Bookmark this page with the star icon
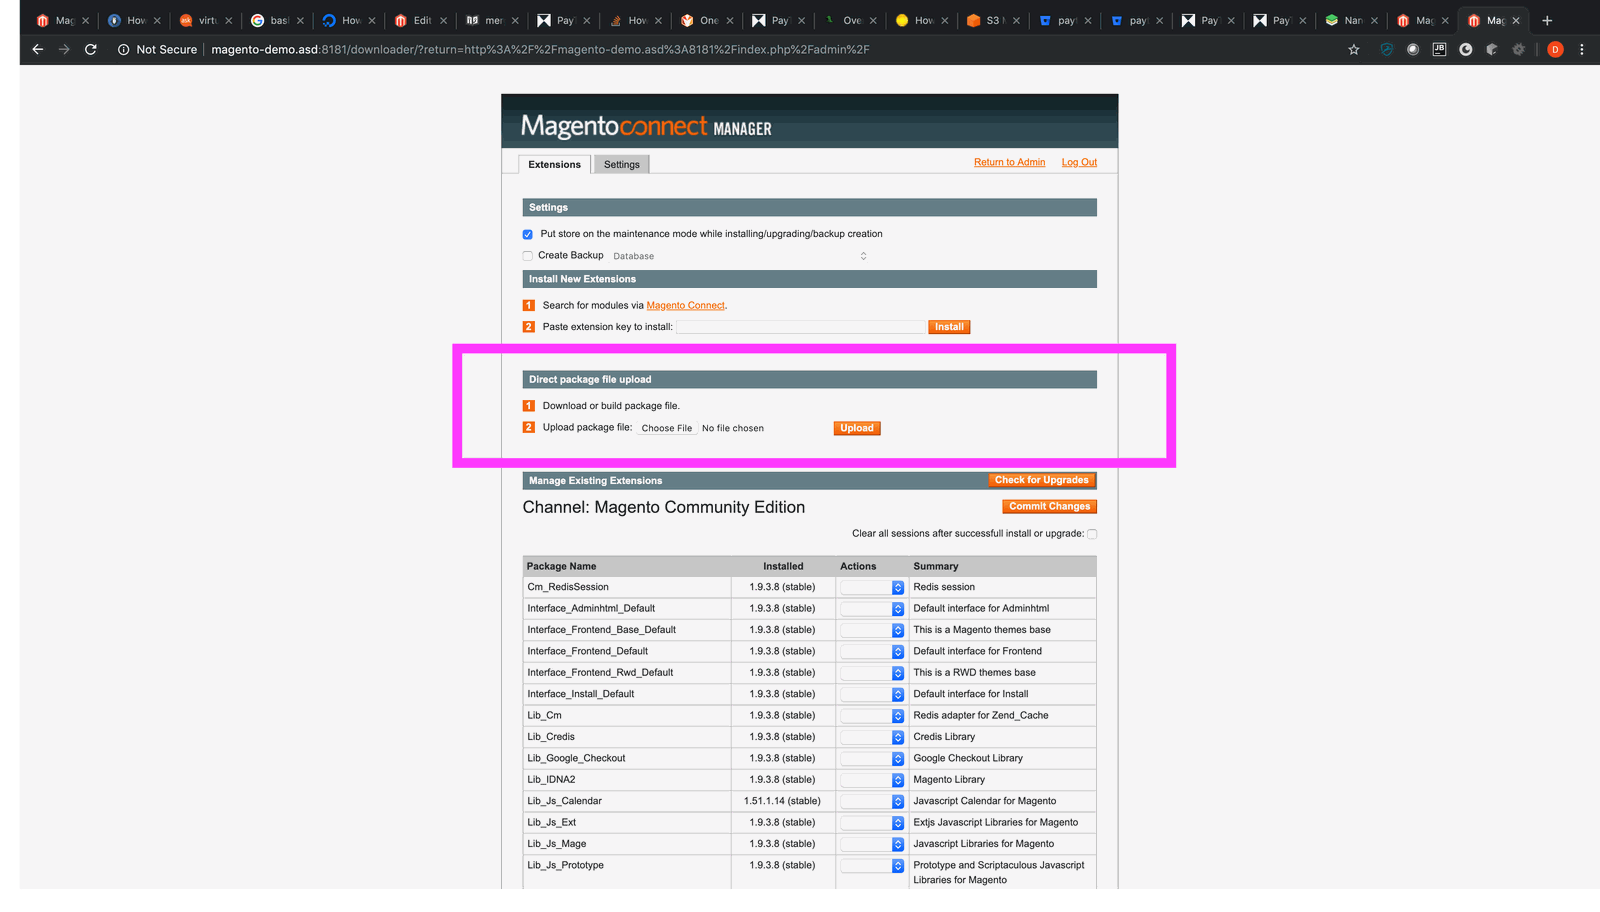 (x=1354, y=49)
